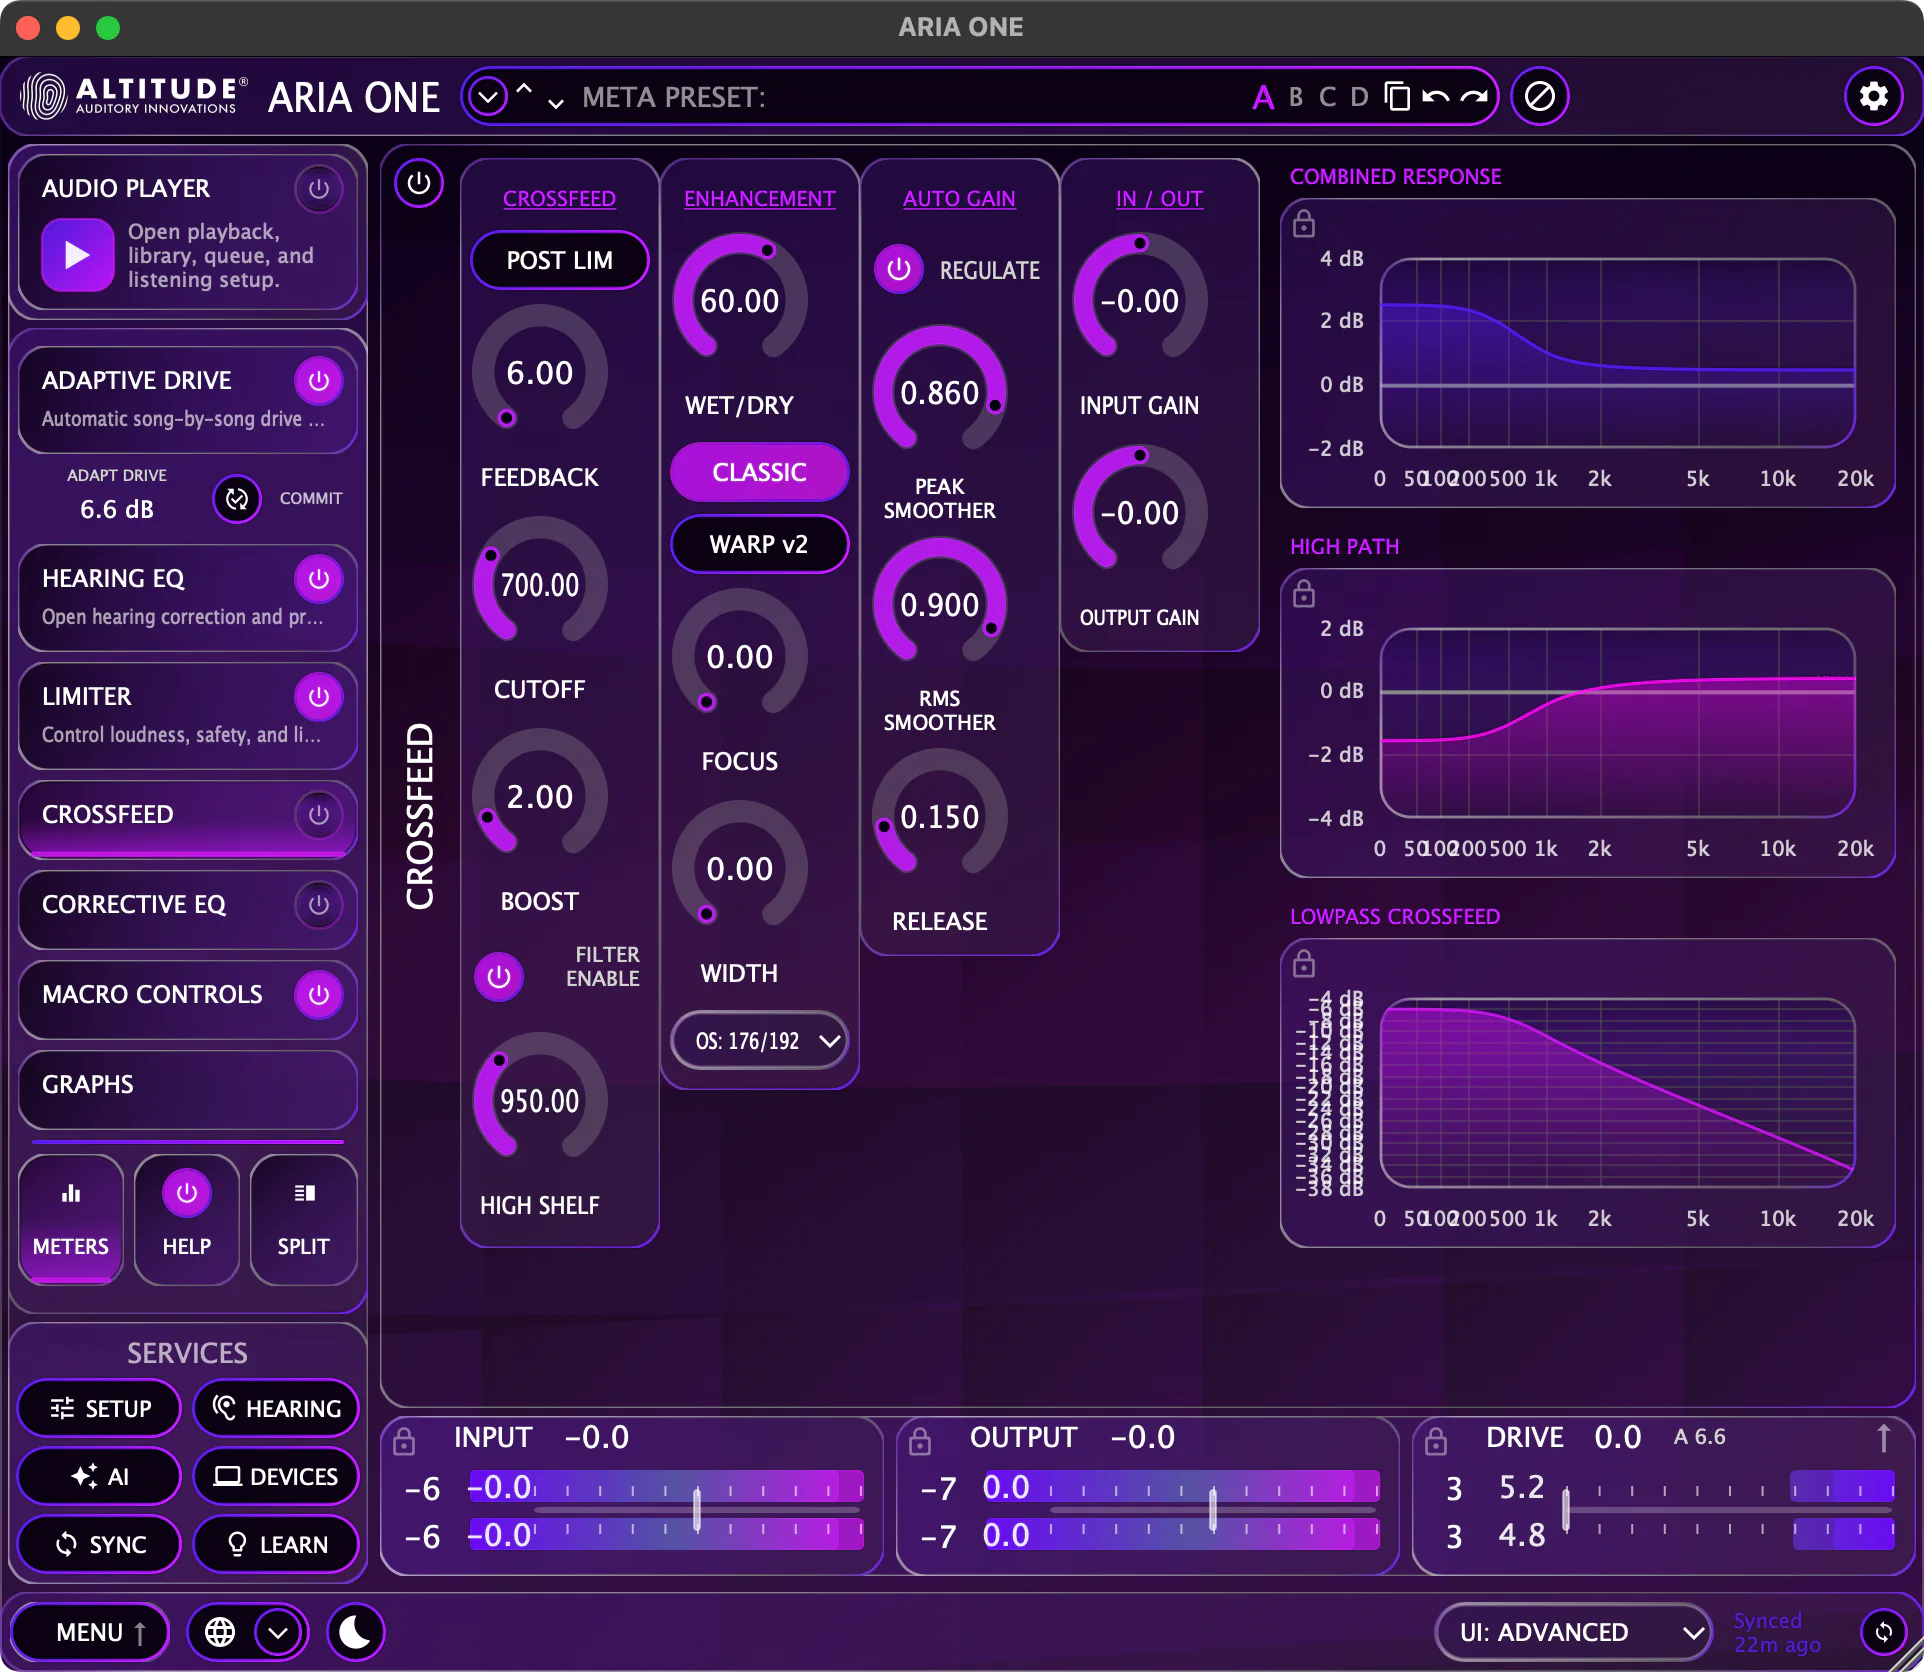Open the OS: 176/192 oversampling dropdown

(x=760, y=1041)
